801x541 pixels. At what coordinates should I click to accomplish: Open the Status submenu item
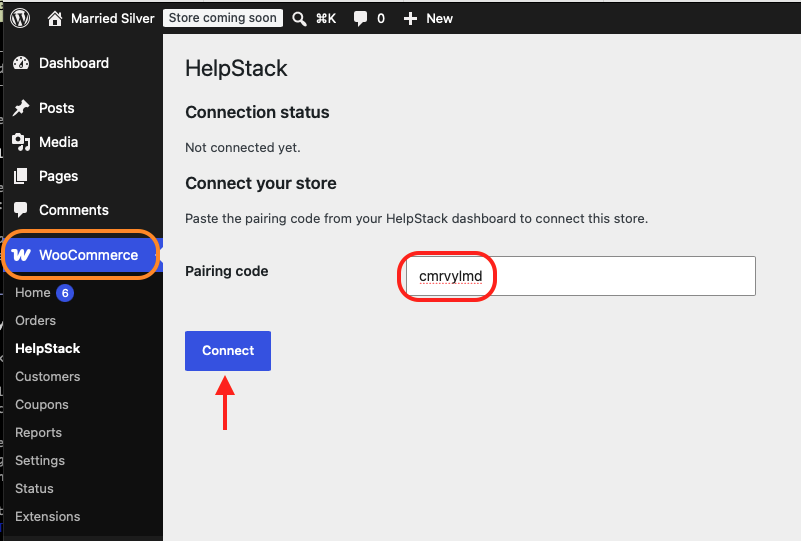point(34,488)
